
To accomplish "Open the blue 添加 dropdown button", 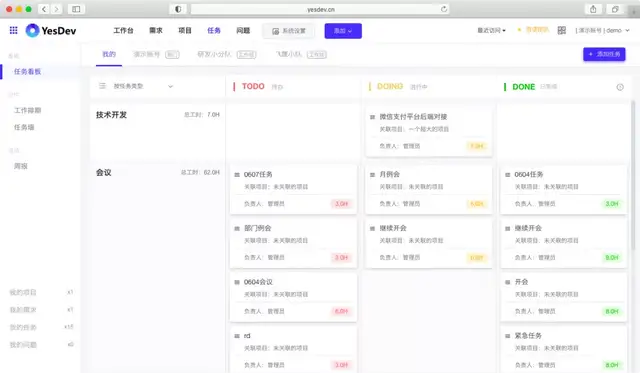I will pos(343,31).
